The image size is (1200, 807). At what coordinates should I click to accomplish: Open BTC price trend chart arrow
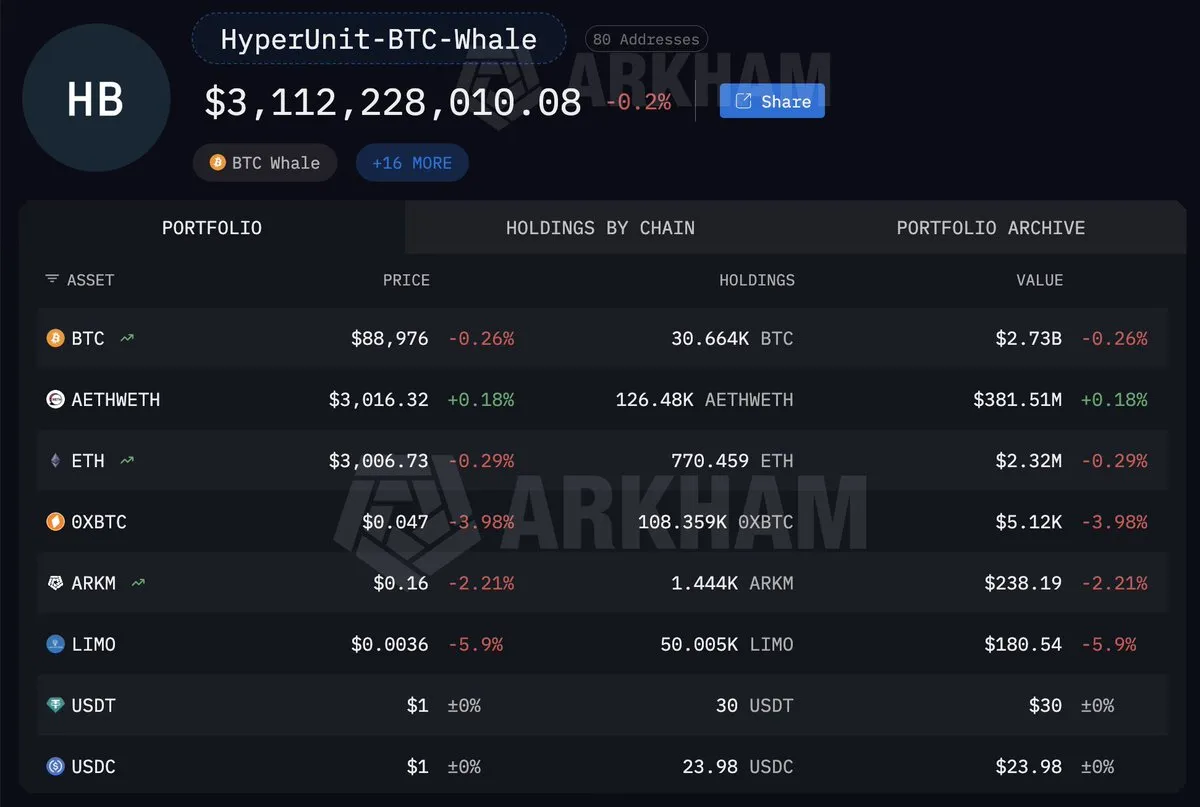point(127,339)
